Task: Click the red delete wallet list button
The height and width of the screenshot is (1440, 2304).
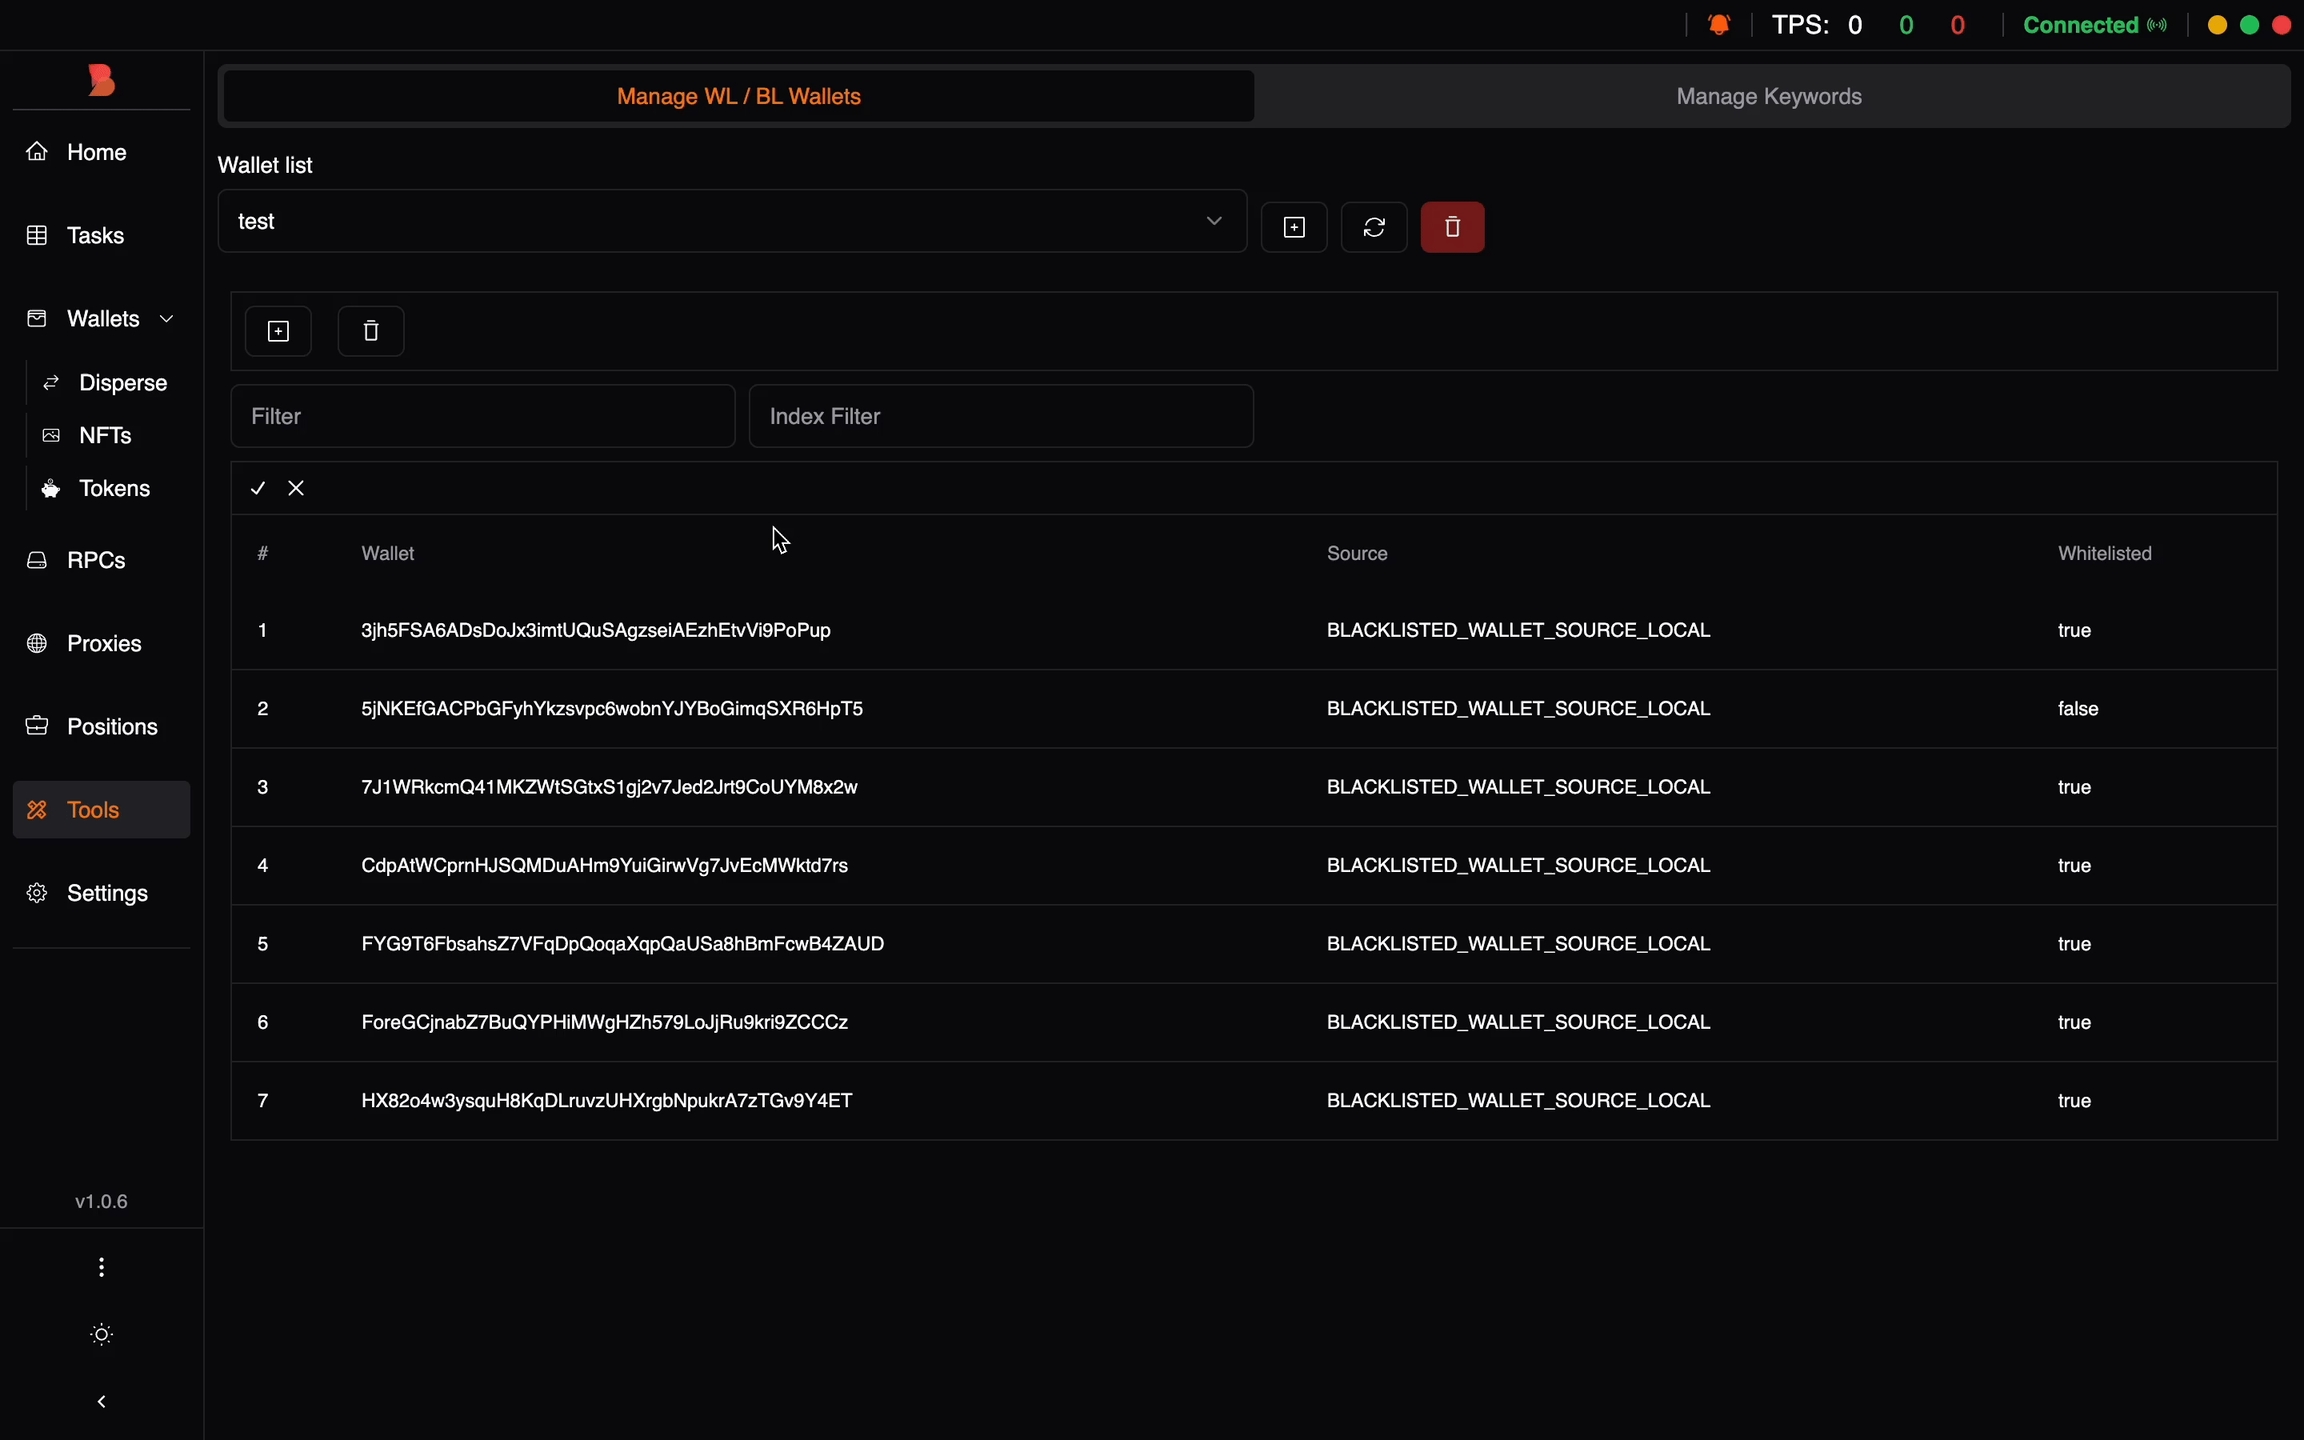Action: tap(1452, 227)
